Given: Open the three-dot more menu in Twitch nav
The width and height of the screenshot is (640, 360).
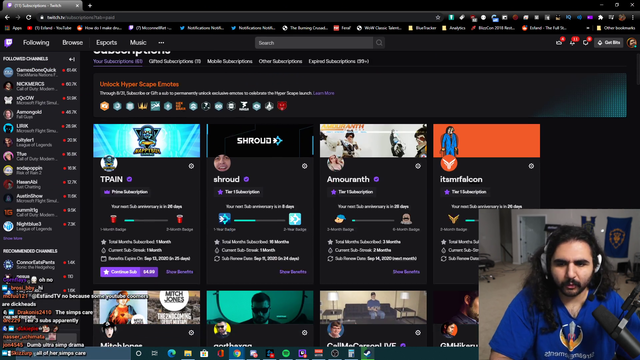Looking at the screenshot, I should point(161,42).
